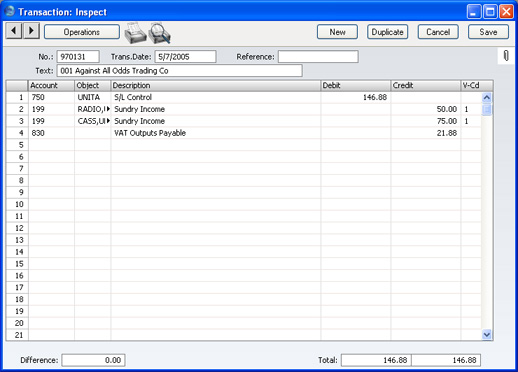Image resolution: width=518 pixels, height=372 pixels.
Task: Minimize the Transaction window
Action: (474, 12)
